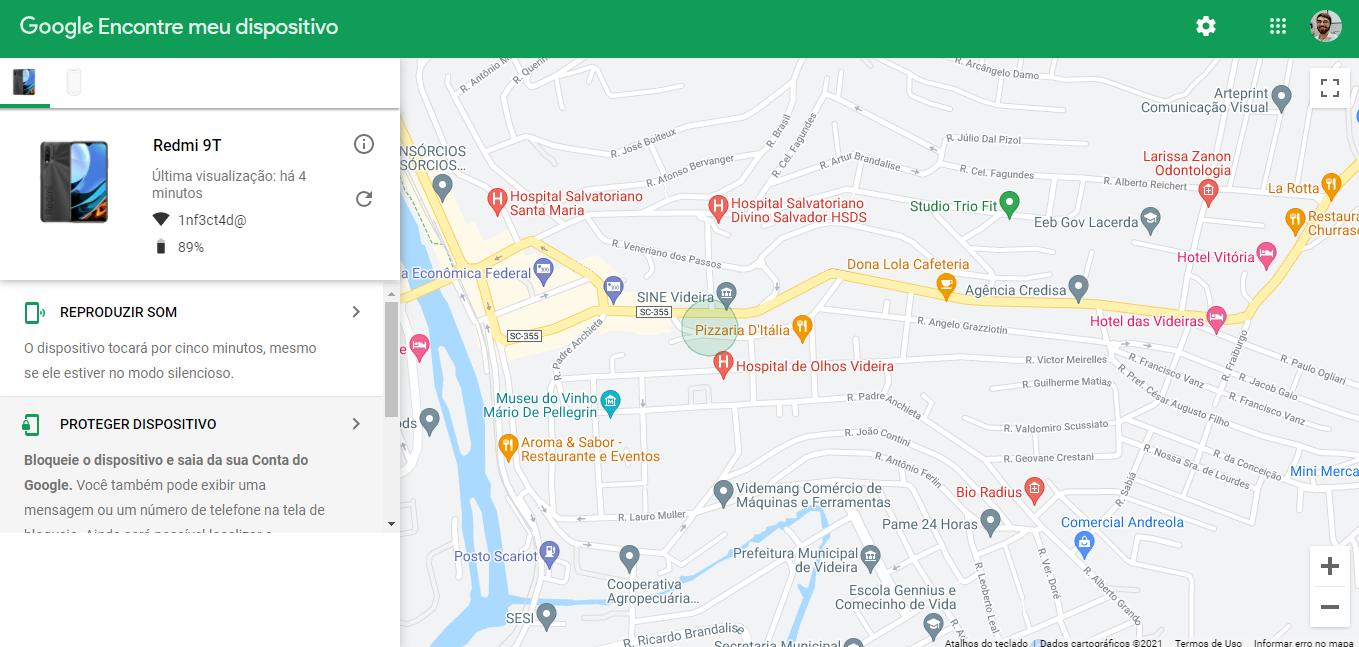Click the Proteger Dispositivo lock icon
The height and width of the screenshot is (647, 1359).
[31, 425]
